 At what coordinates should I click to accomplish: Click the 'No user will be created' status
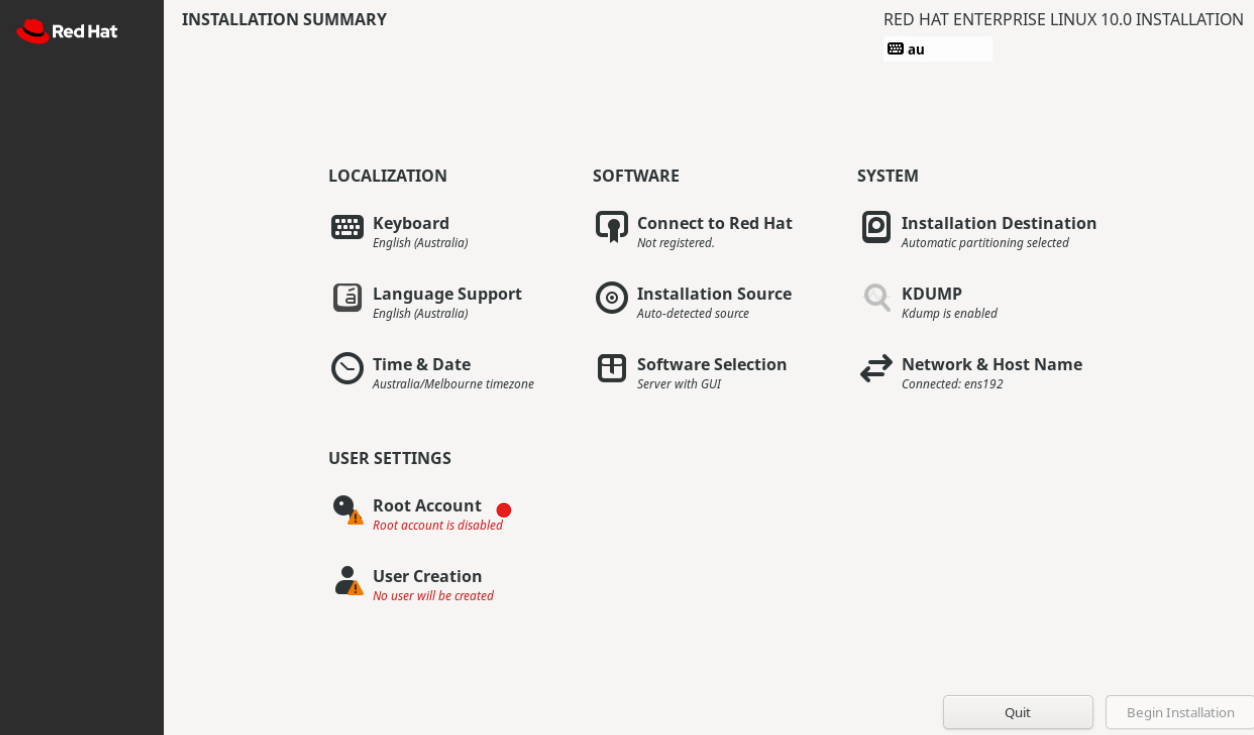(433, 596)
